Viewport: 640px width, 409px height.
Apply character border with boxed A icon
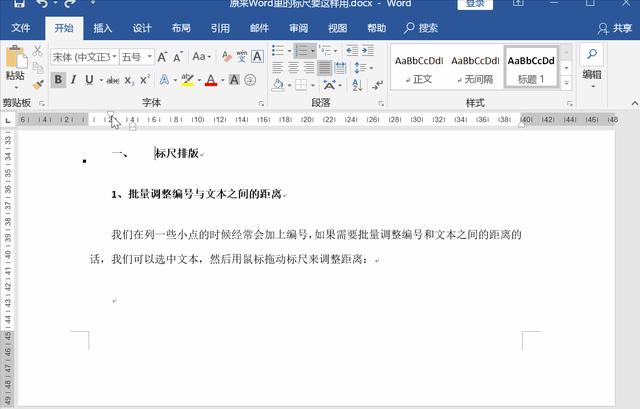coord(257,57)
